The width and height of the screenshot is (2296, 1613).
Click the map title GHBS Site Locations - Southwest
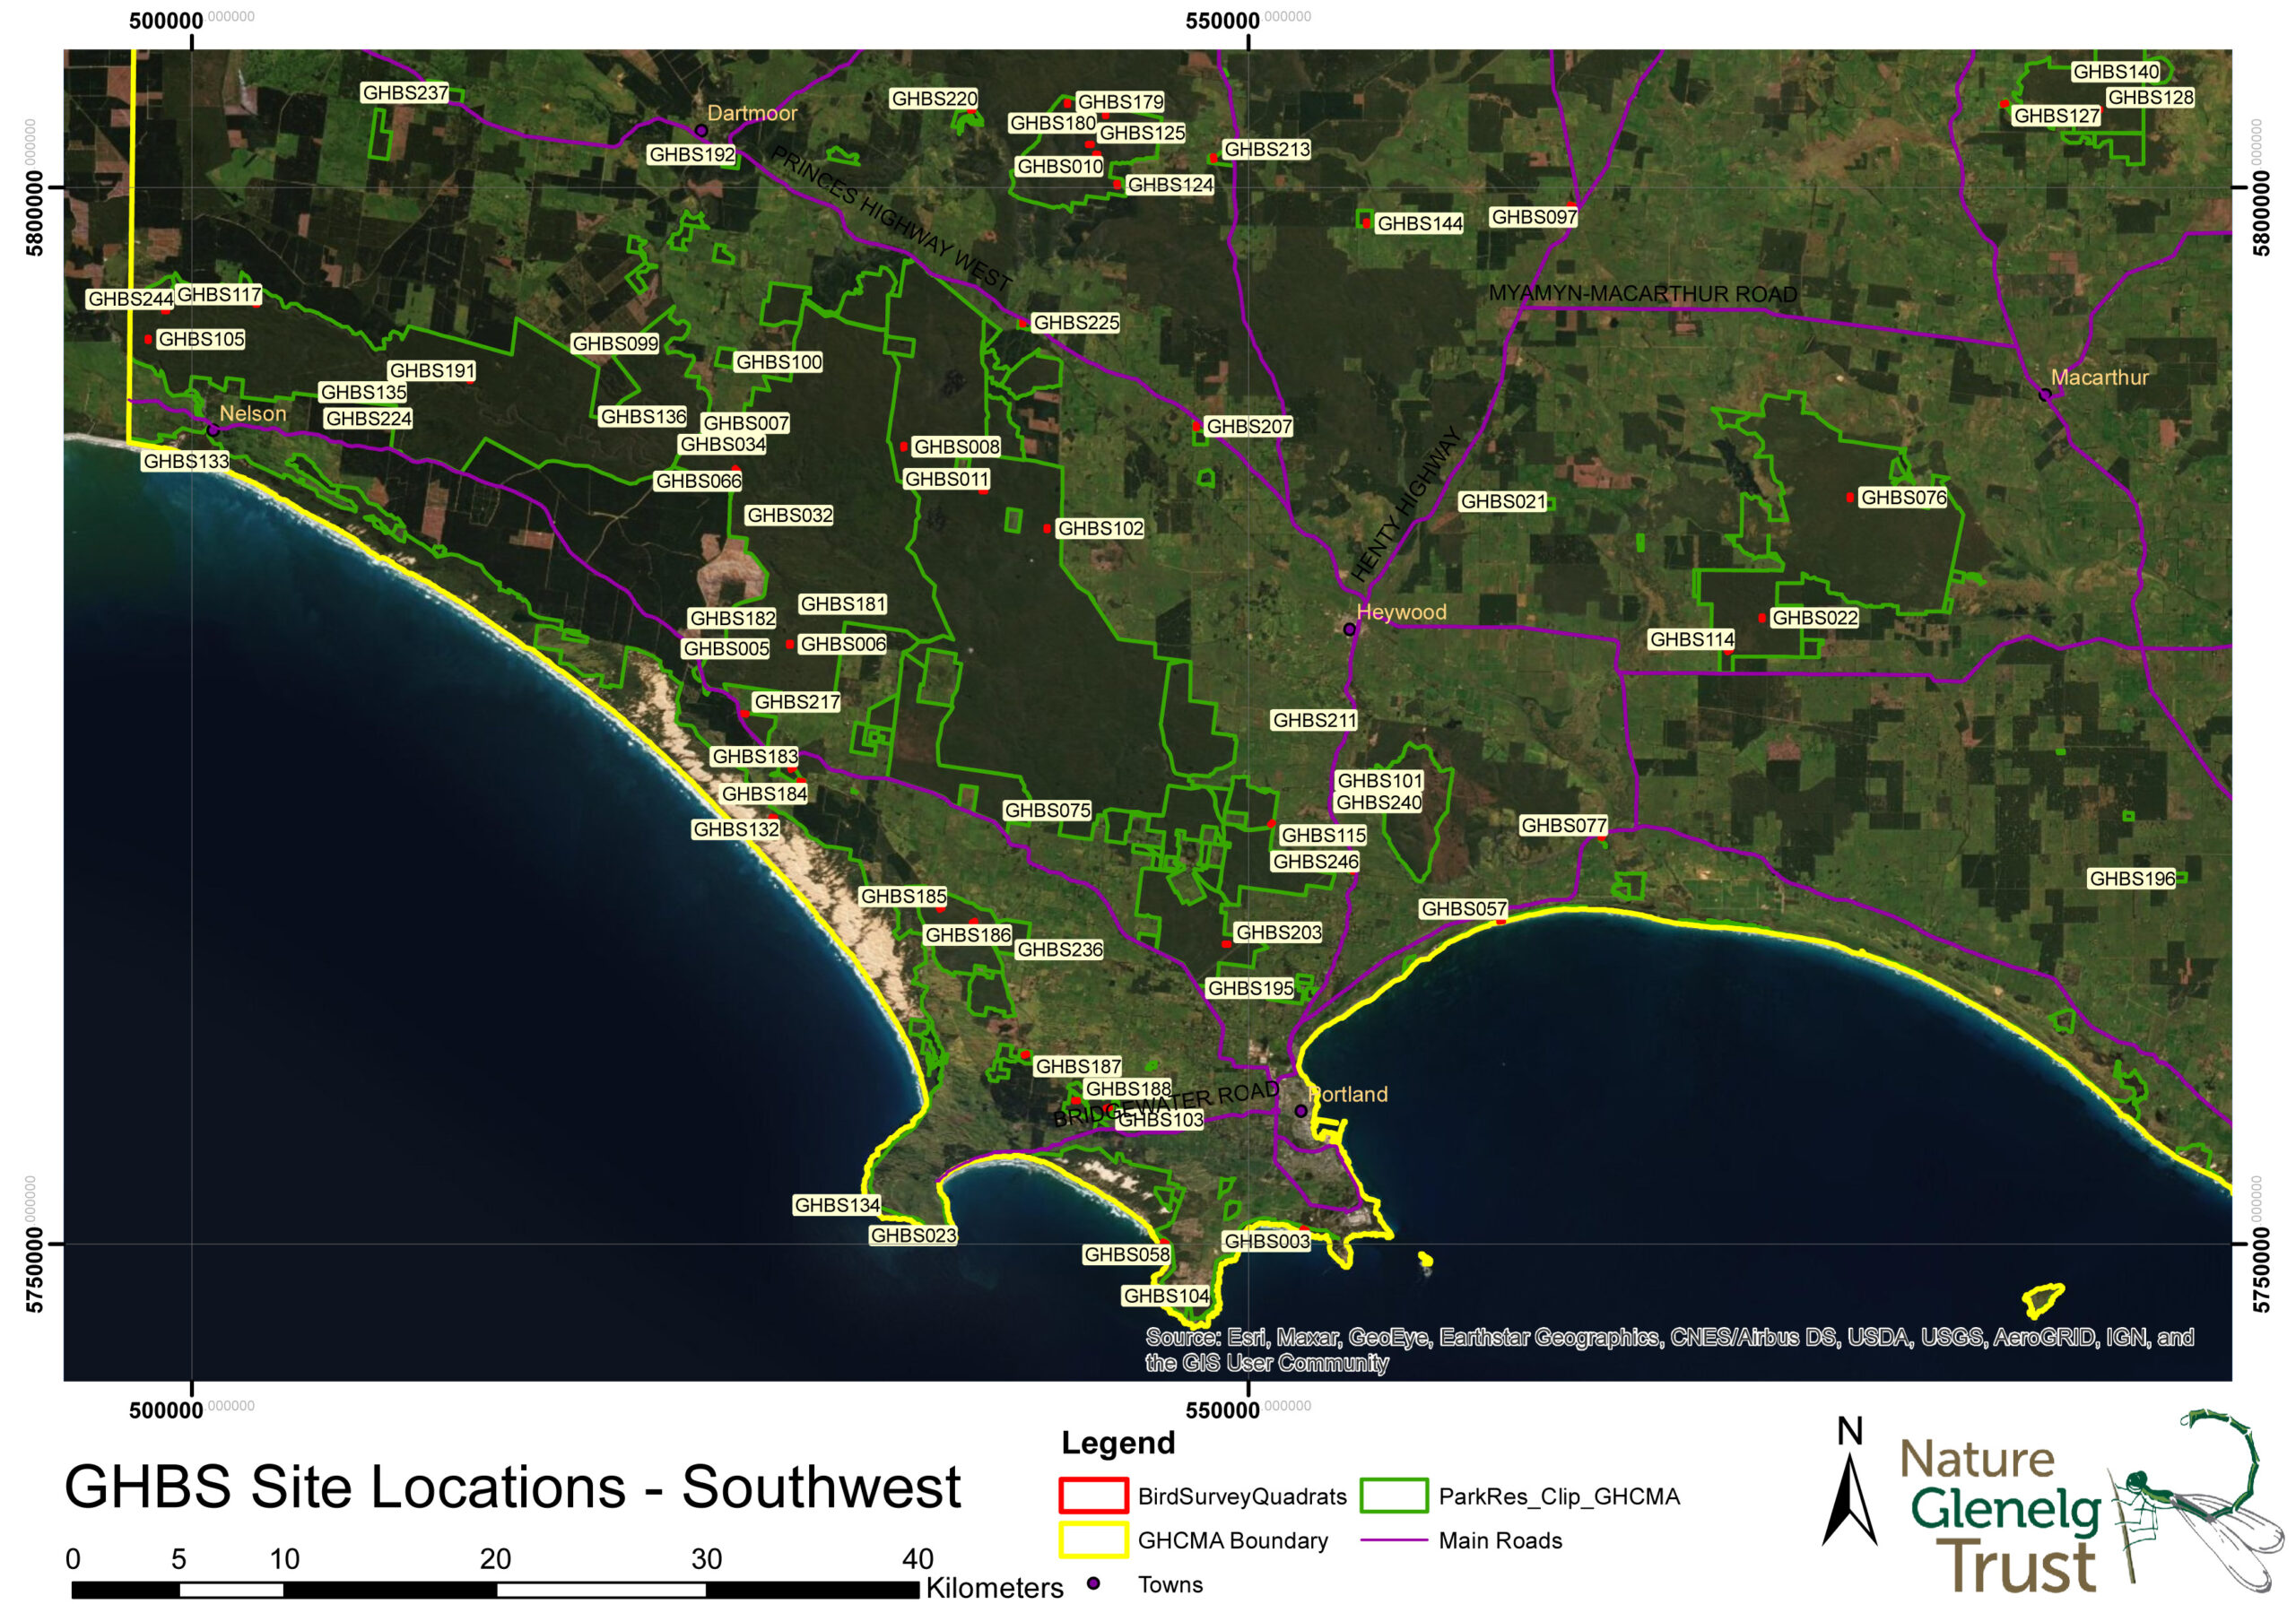[x=512, y=1487]
